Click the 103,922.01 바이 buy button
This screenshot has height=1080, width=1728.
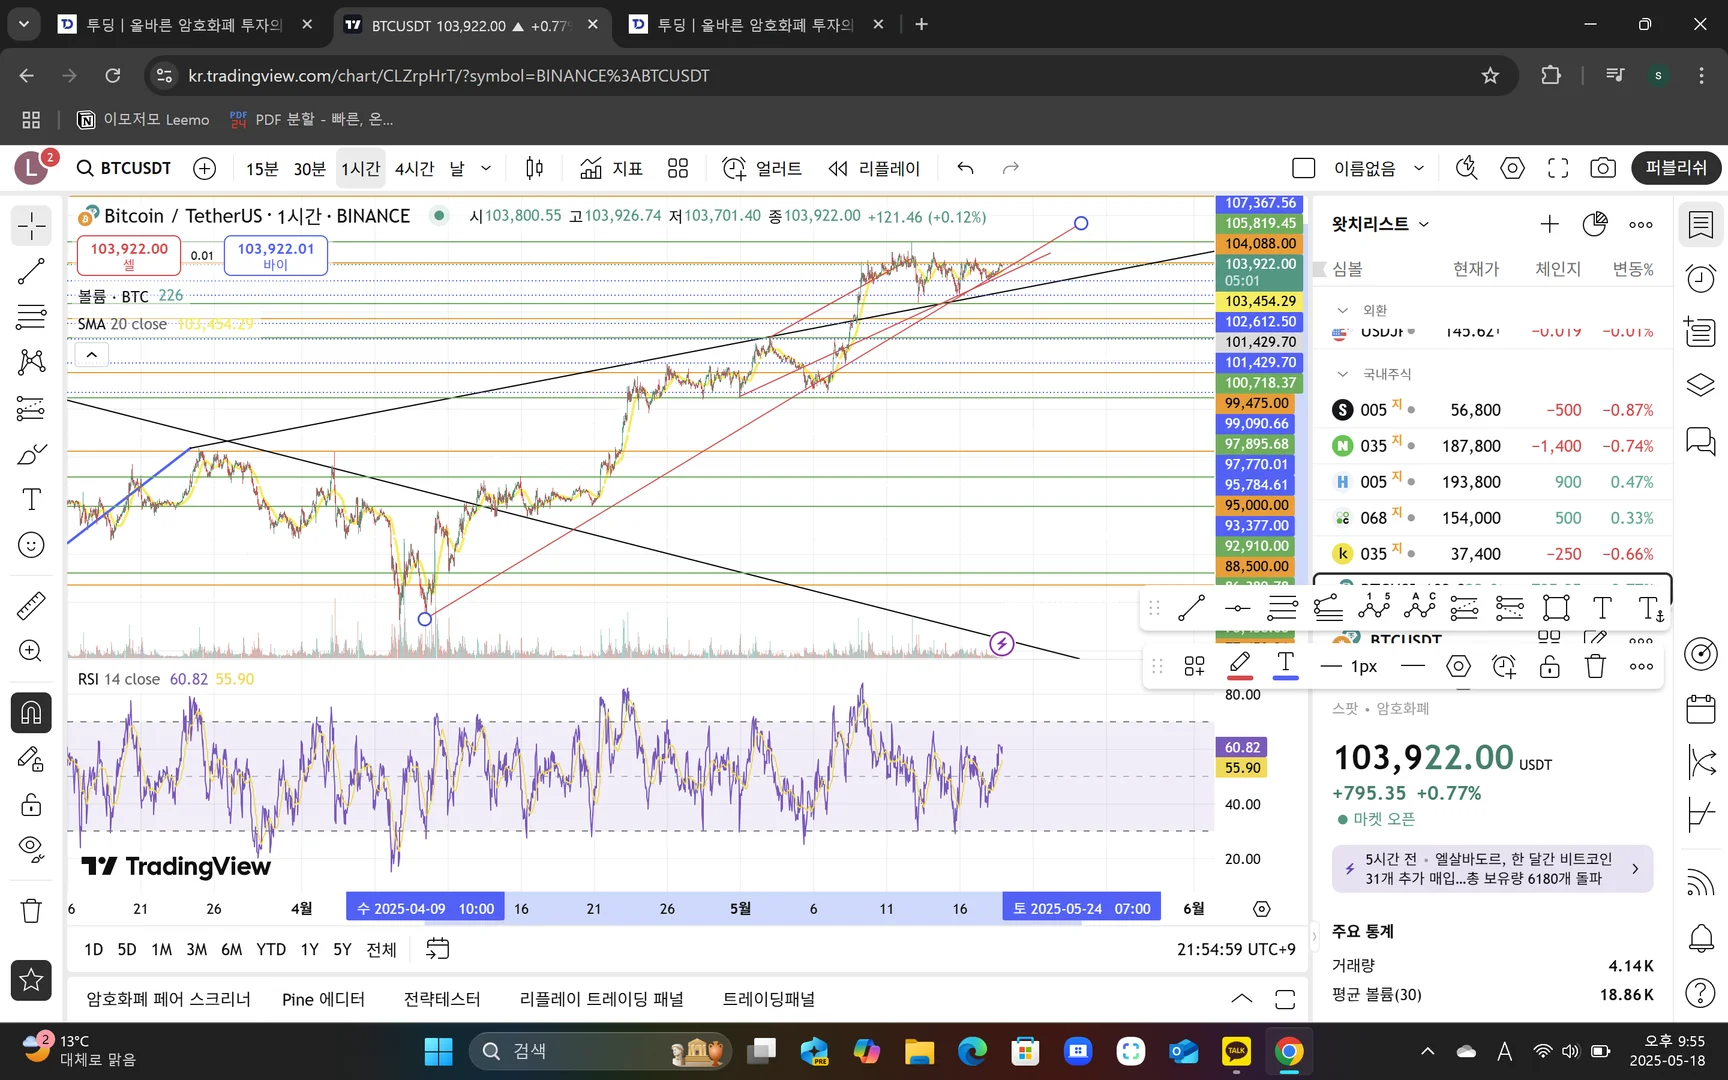[x=276, y=255]
